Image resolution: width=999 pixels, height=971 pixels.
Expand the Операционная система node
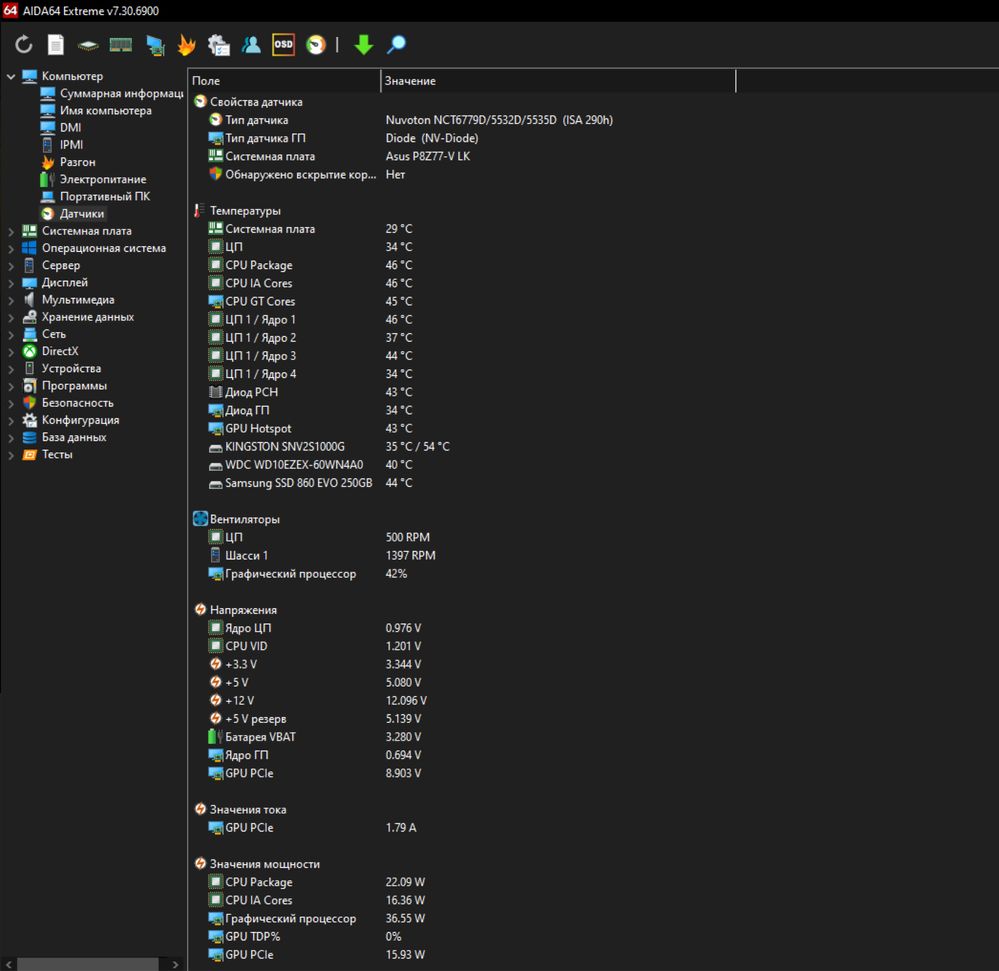click(x=11, y=248)
